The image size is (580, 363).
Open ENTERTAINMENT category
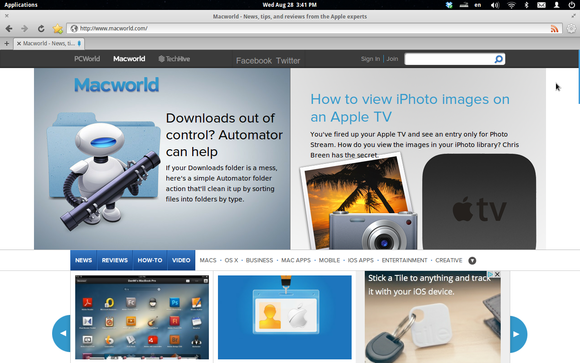[x=404, y=261]
